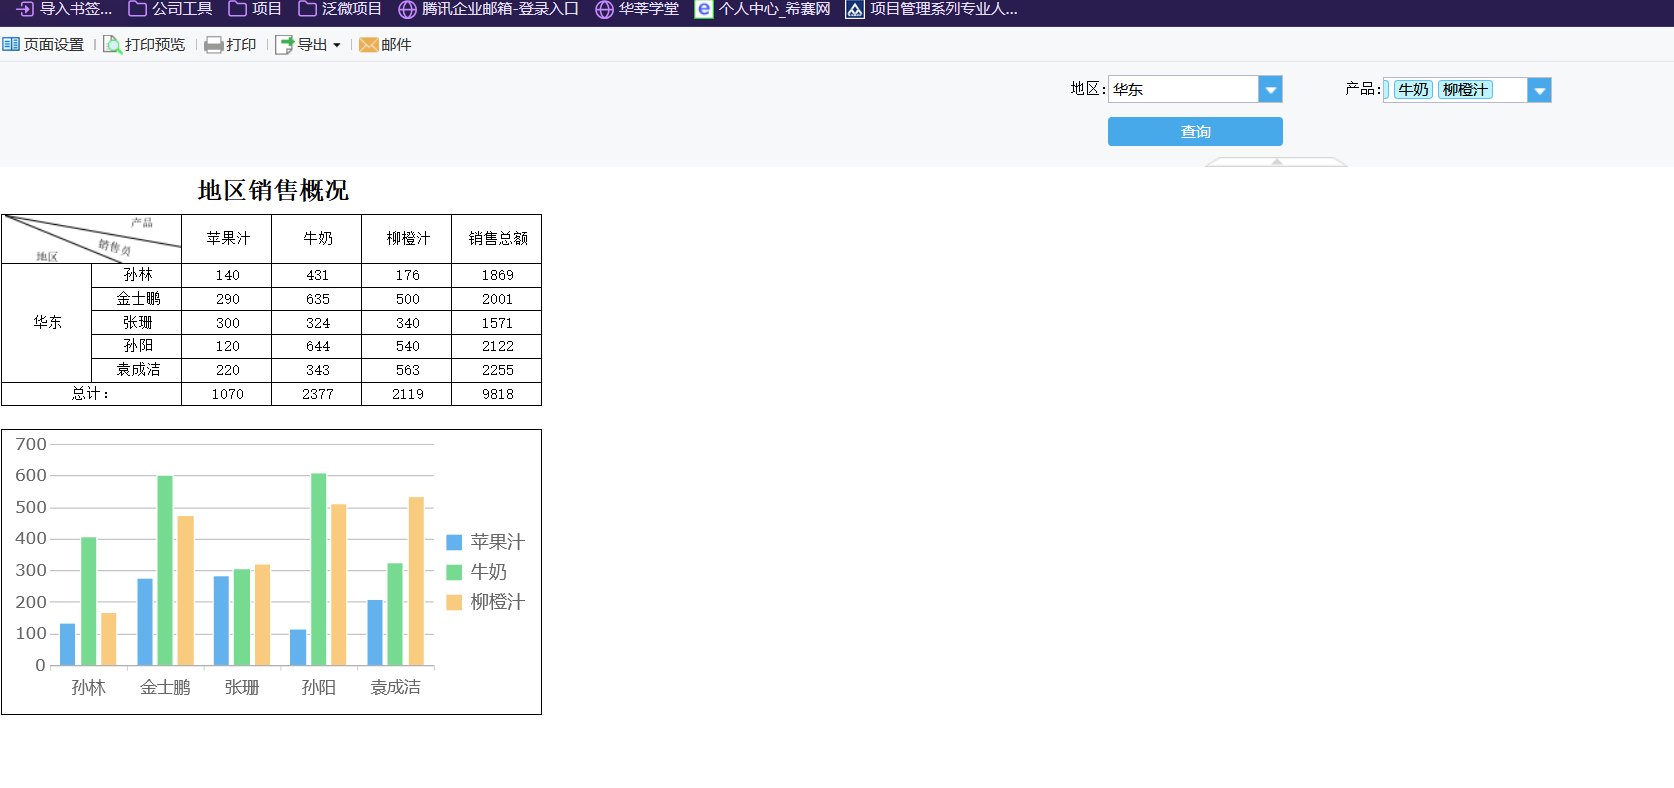Click salesperson 孙阳 in the table

[137, 346]
